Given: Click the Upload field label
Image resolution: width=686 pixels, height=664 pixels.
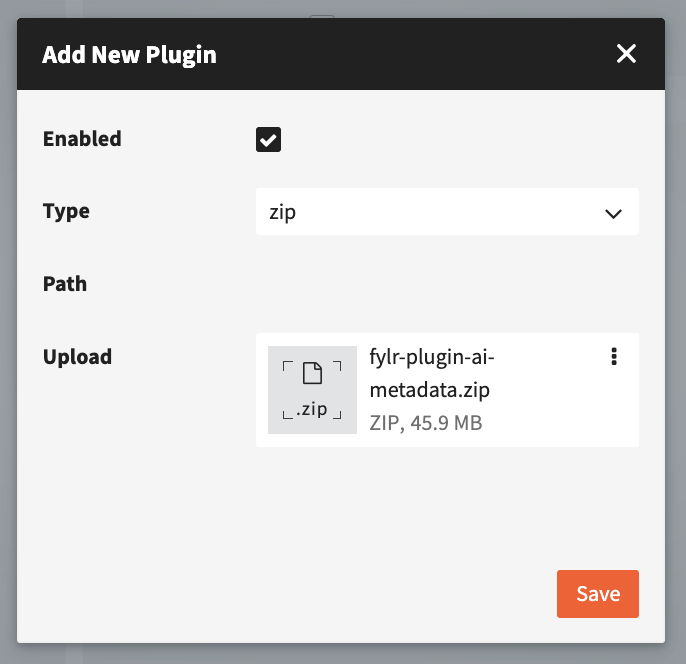Looking at the screenshot, I should [77, 356].
